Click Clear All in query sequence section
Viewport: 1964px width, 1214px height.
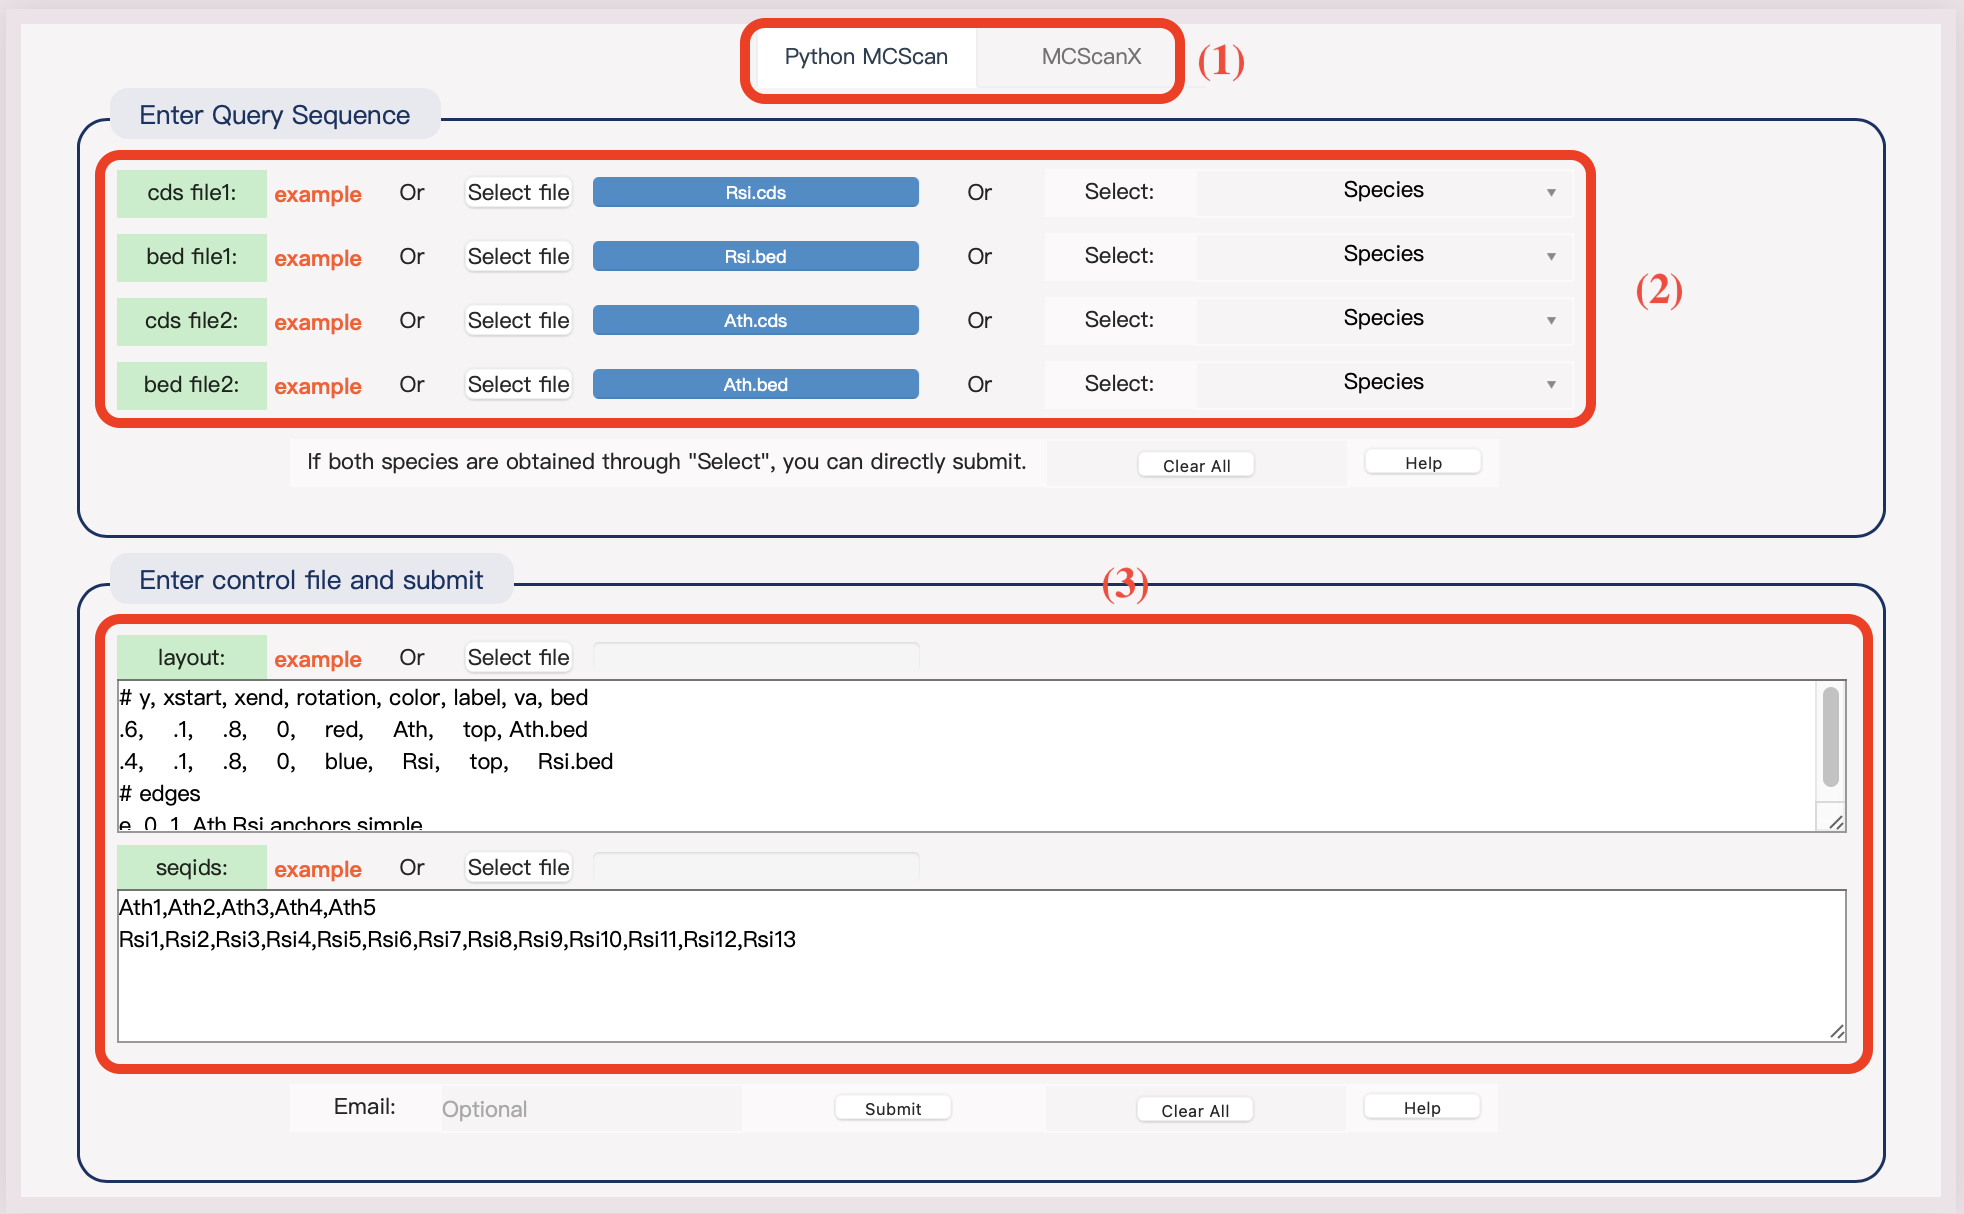click(1196, 465)
